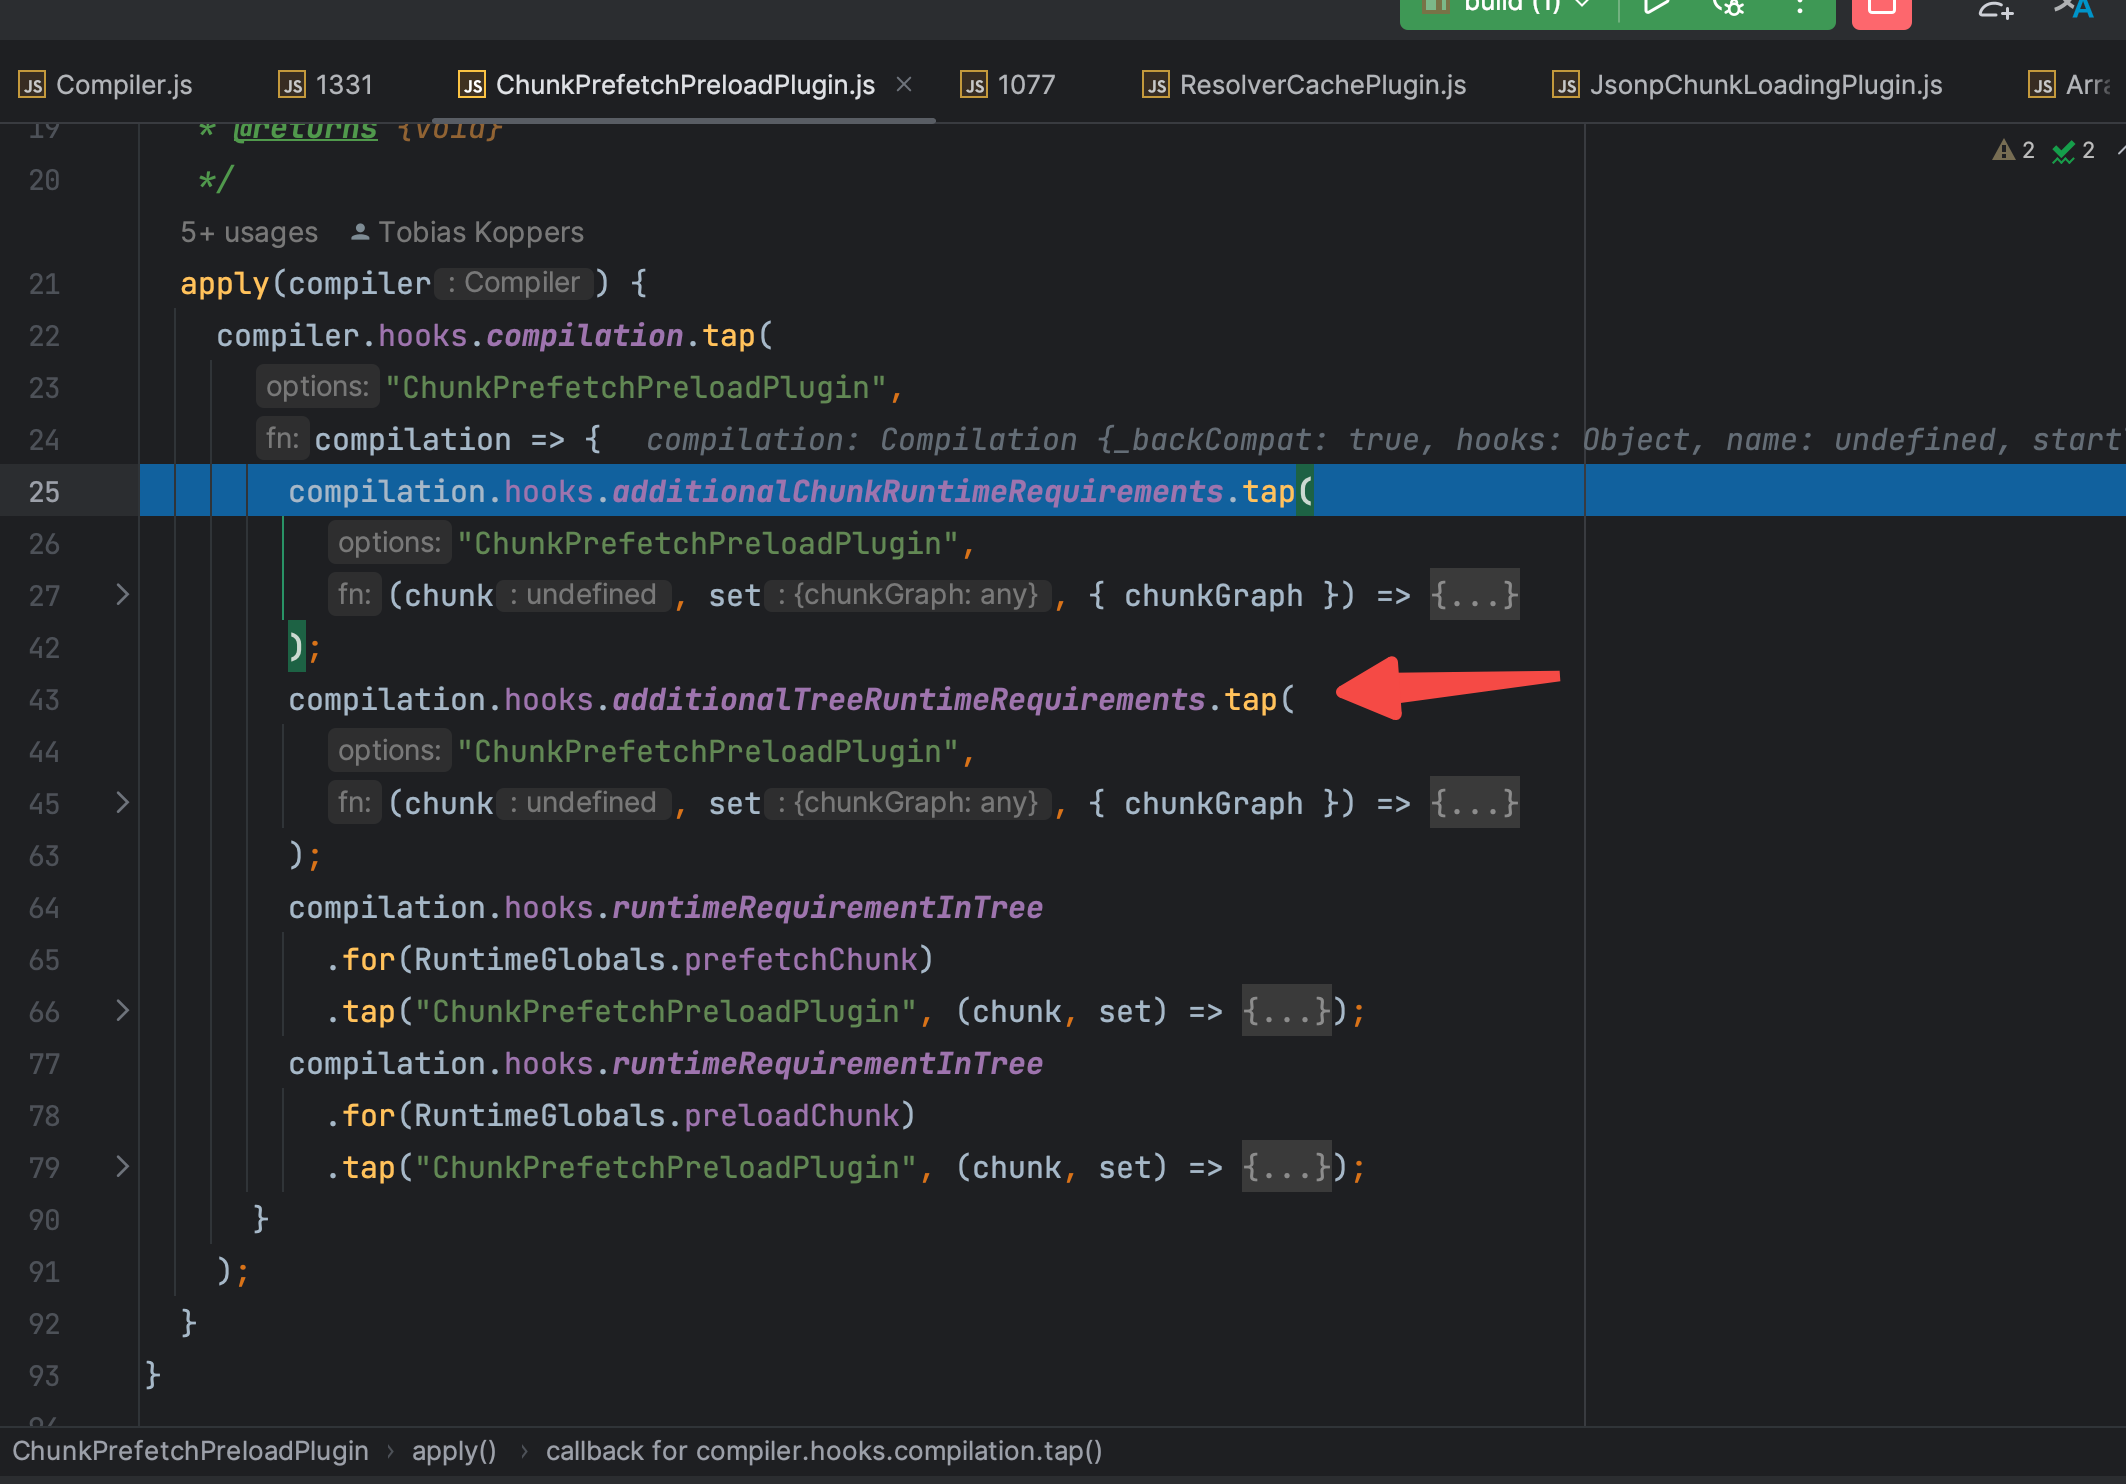Screen dimensions: 2126x1484
Task: Click the '5+ usages' inlay link
Action: pos(249,232)
